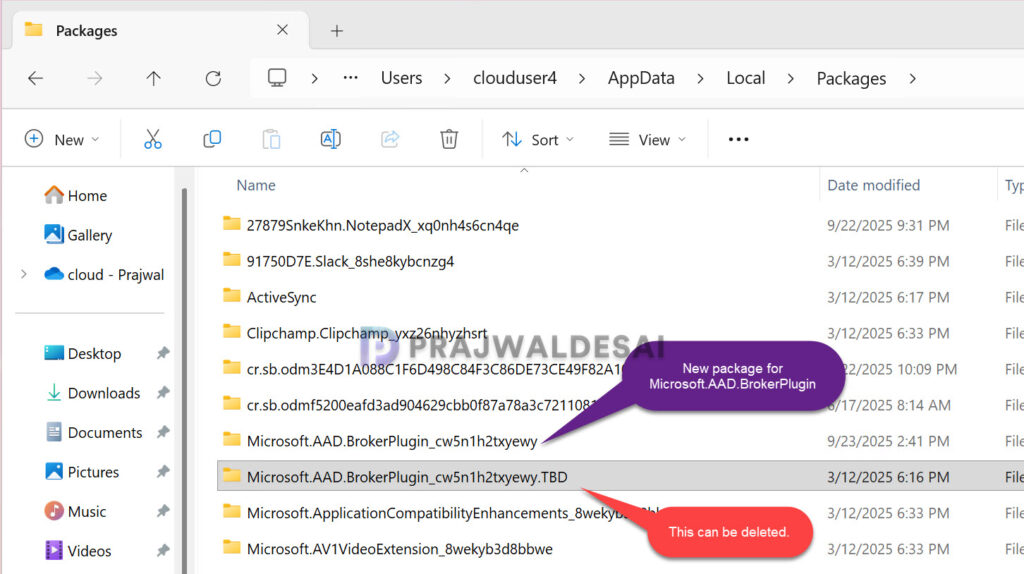Click date 9/23/2025 2:41 PM
1024x574 pixels.
(888, 441)
